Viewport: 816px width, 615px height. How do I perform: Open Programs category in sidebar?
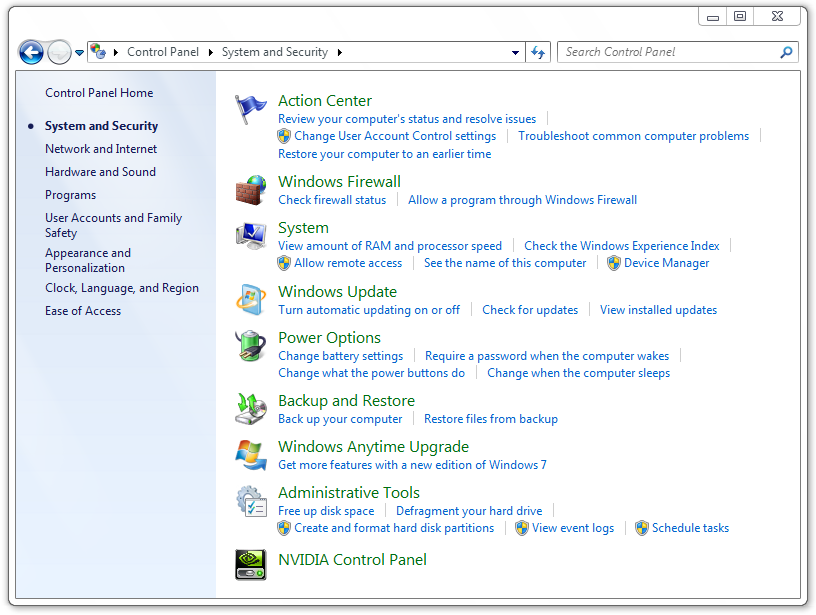coord(71,195)
